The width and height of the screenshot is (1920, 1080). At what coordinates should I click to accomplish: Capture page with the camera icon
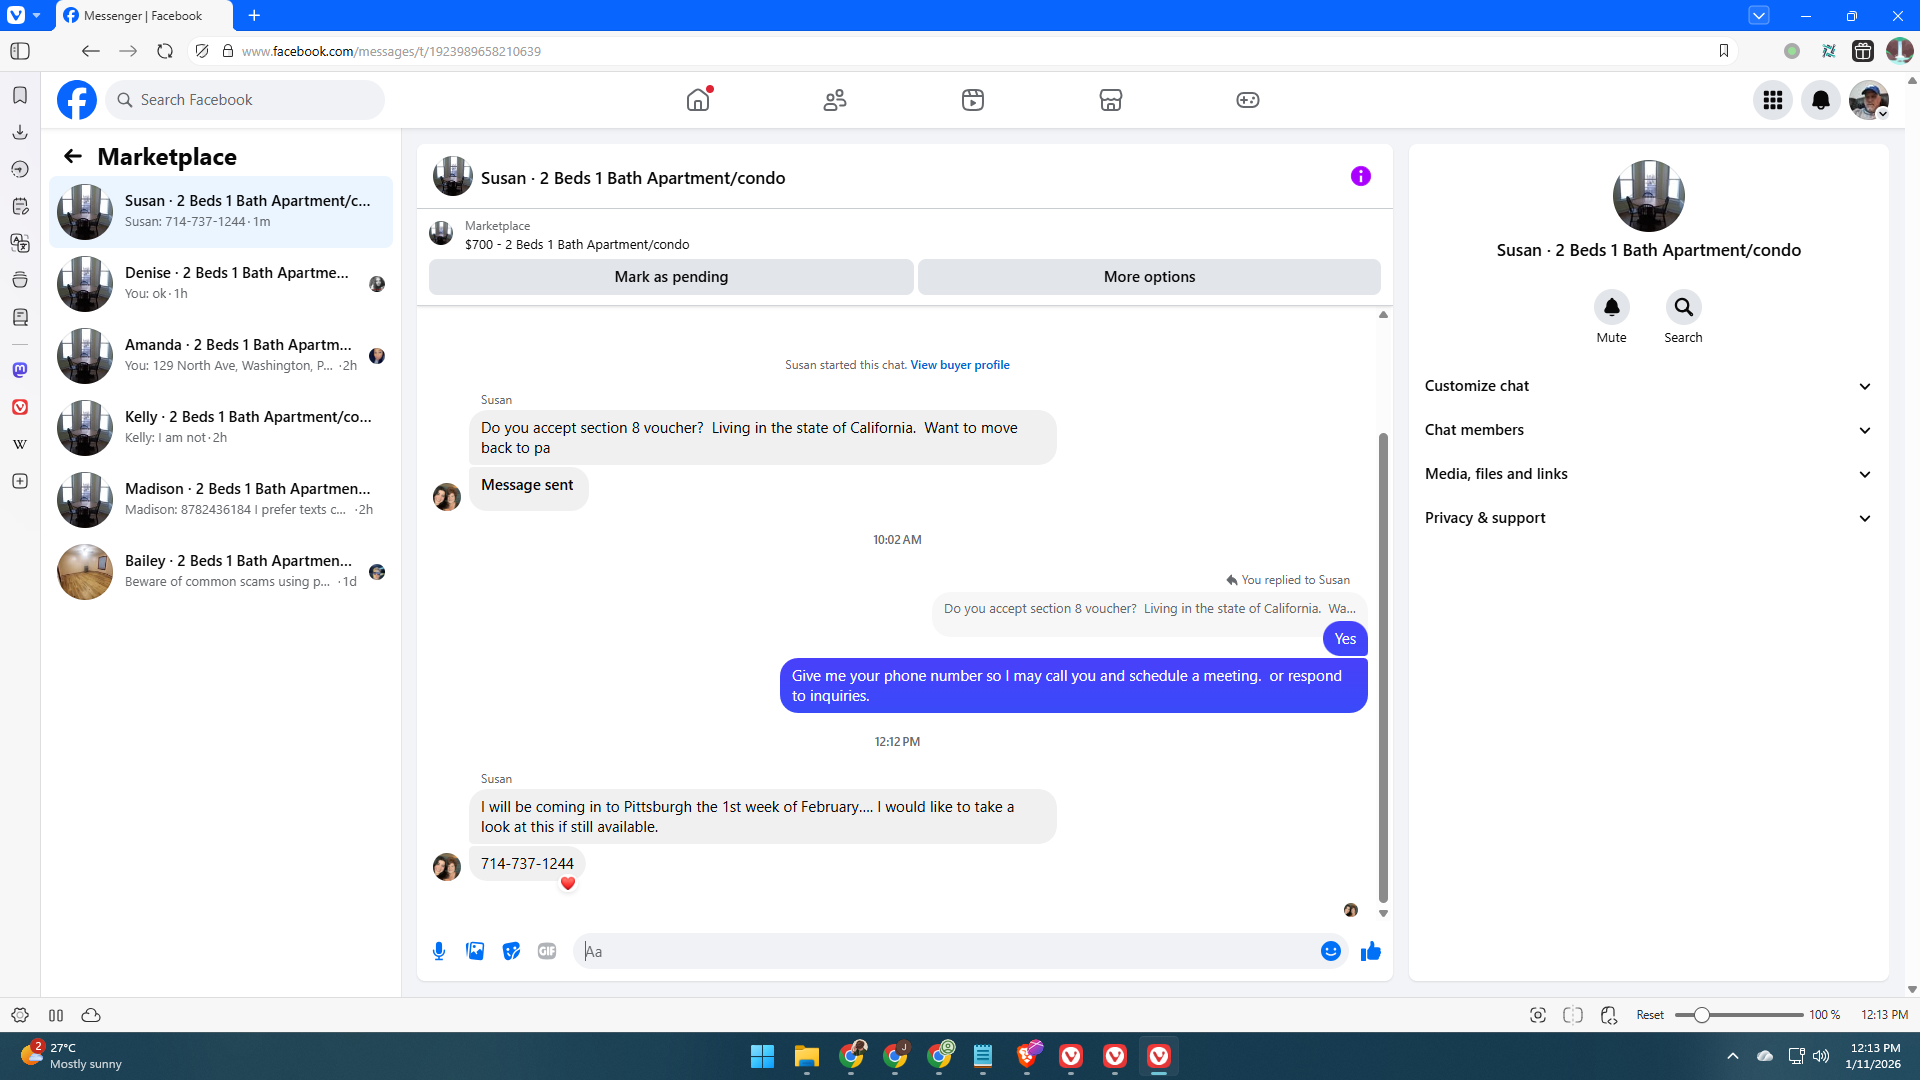(x=1538, y=1015)
